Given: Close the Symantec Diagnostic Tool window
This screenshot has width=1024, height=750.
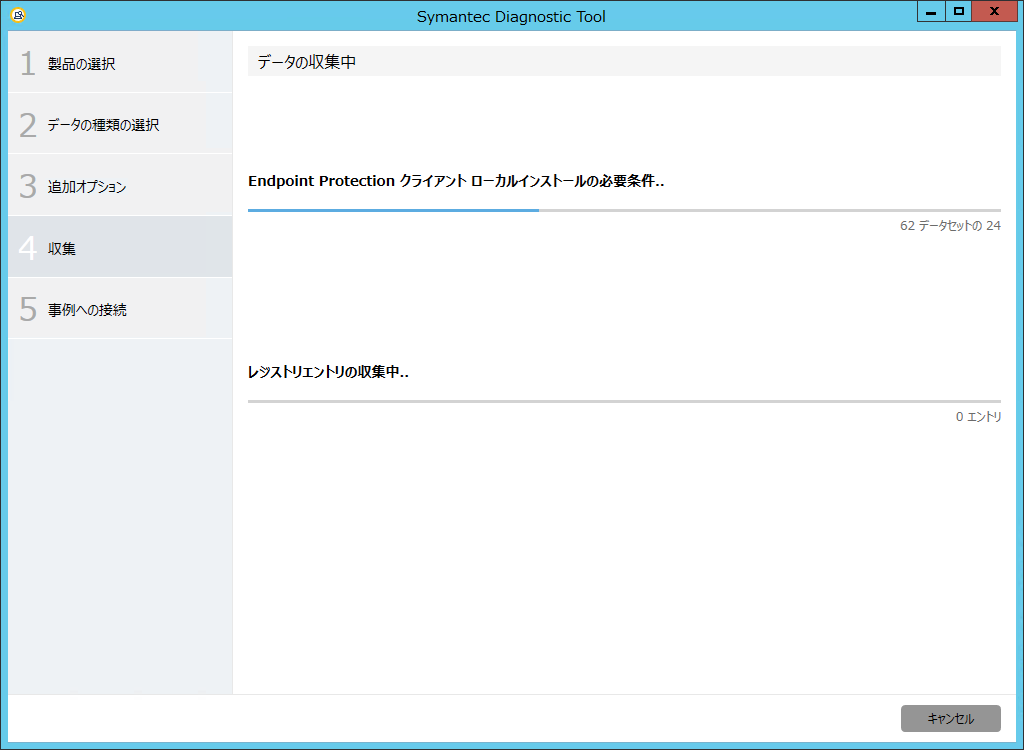Looking at the screenshot, I should 994,11.
